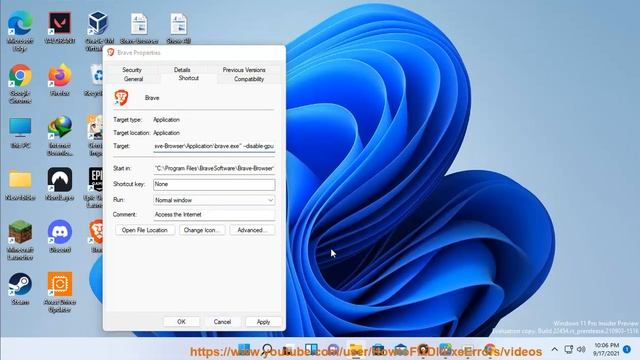Open volume control in system tray
640x360 pixels.
581,349
